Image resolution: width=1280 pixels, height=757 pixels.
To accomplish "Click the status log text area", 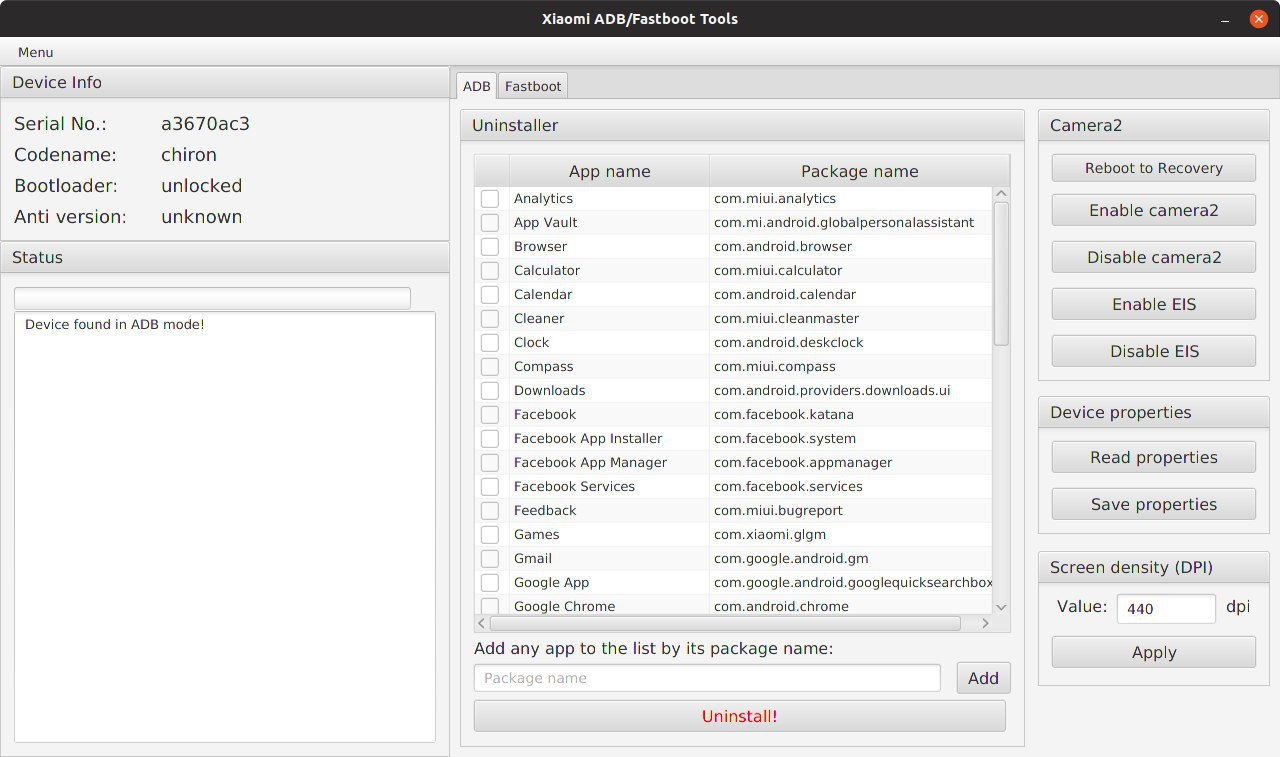I will [225, 527].
